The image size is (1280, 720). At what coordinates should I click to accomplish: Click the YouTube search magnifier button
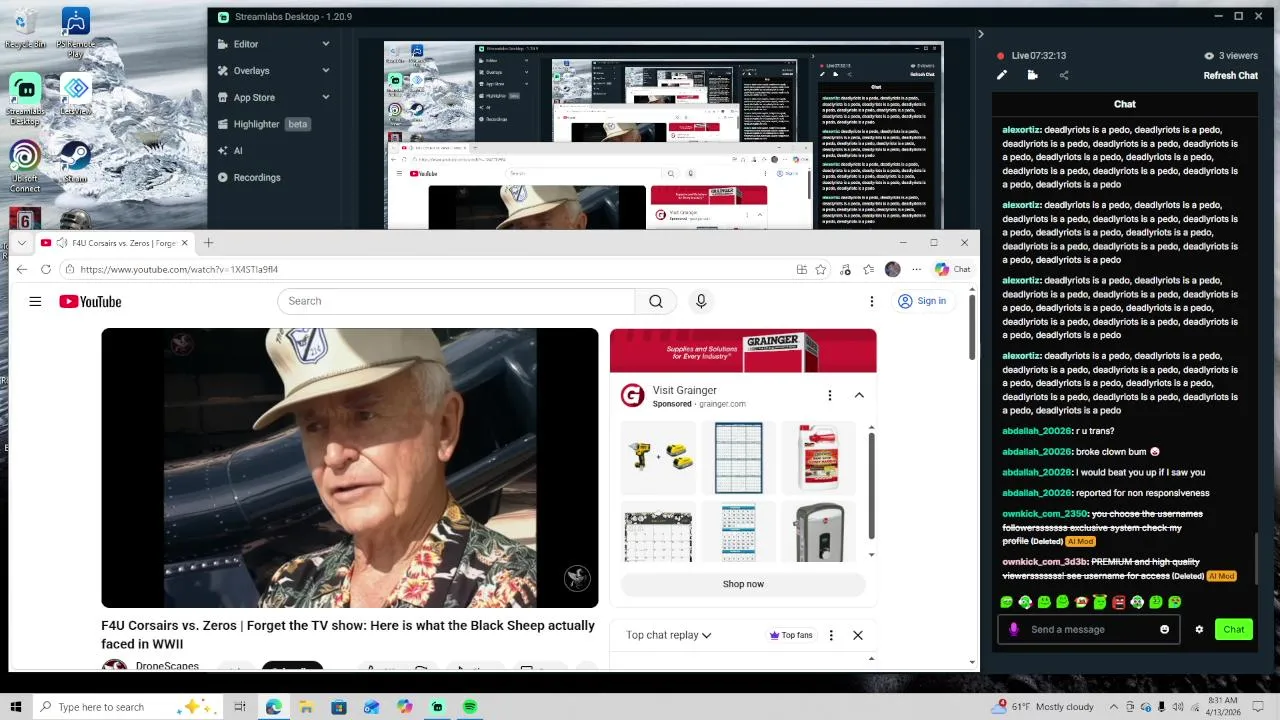point(656,301)
